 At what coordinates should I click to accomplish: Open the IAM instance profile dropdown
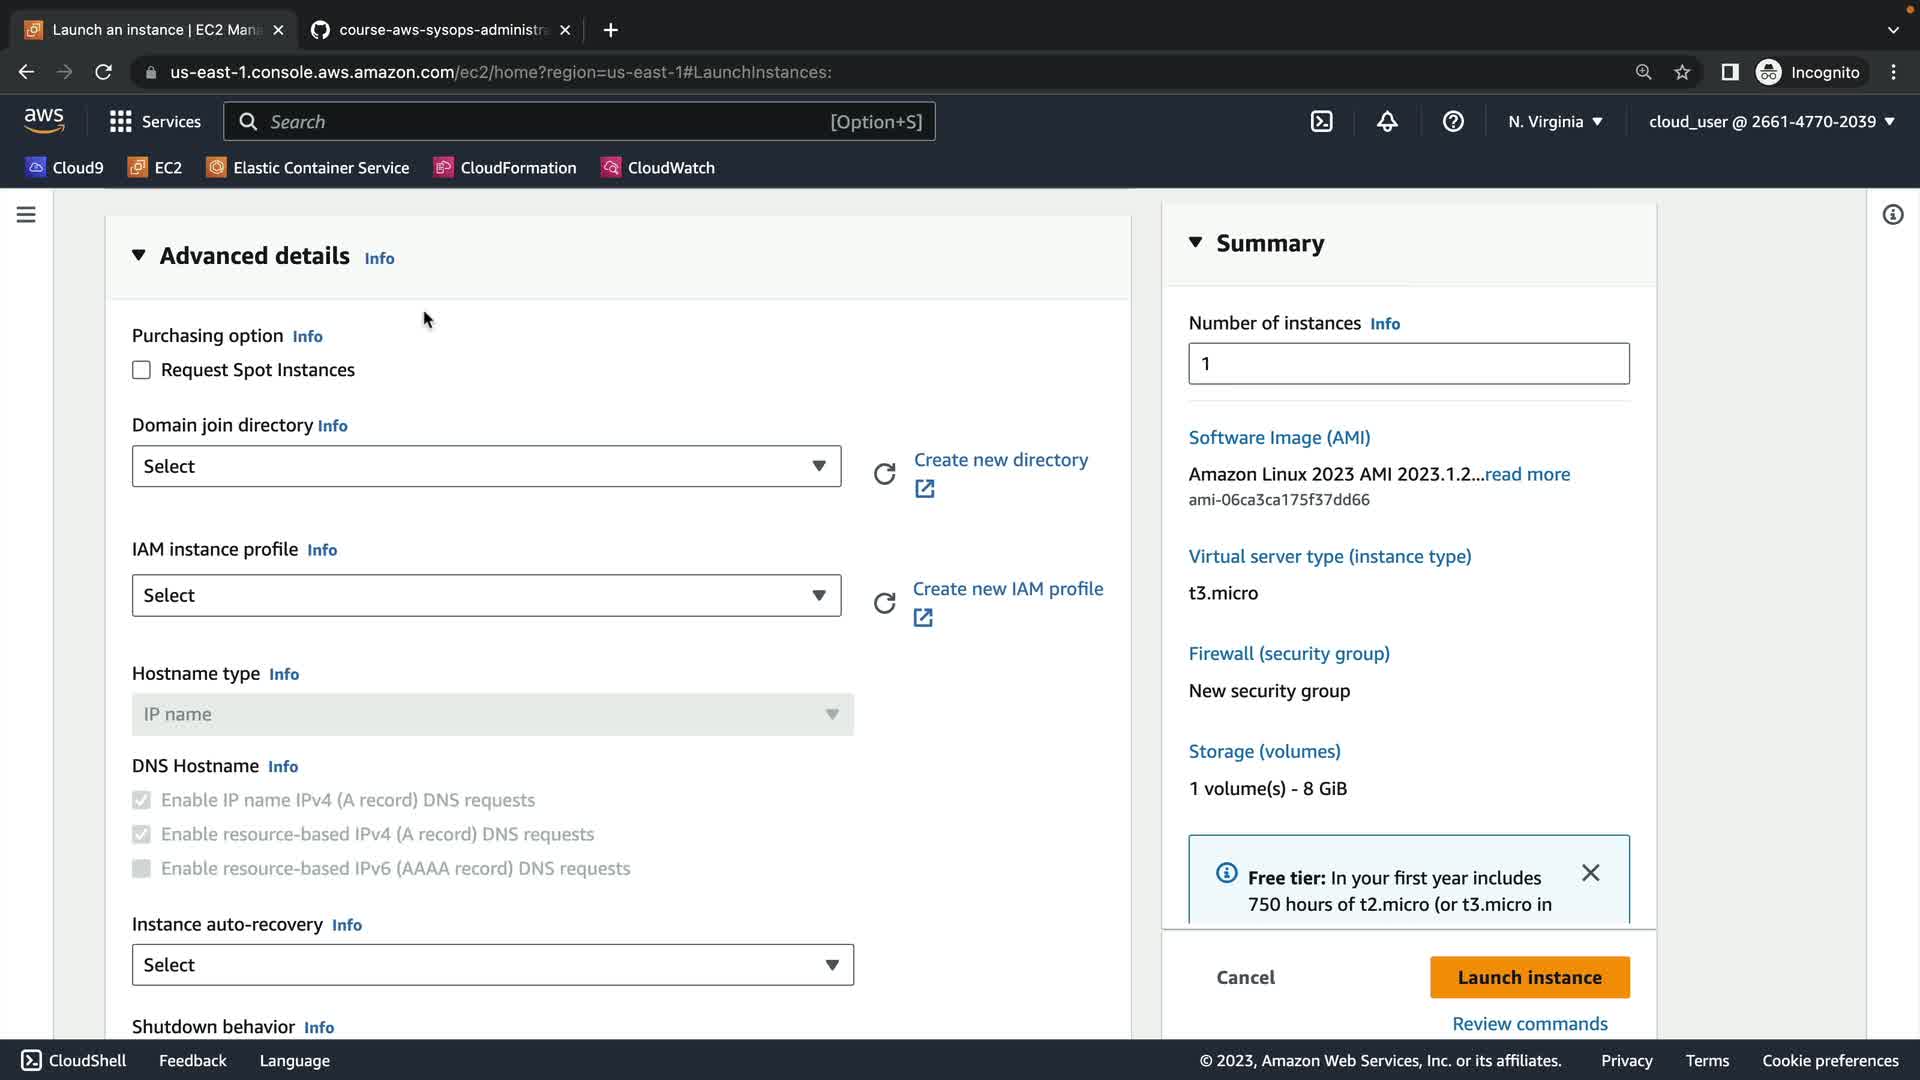(x=486, y=595)
